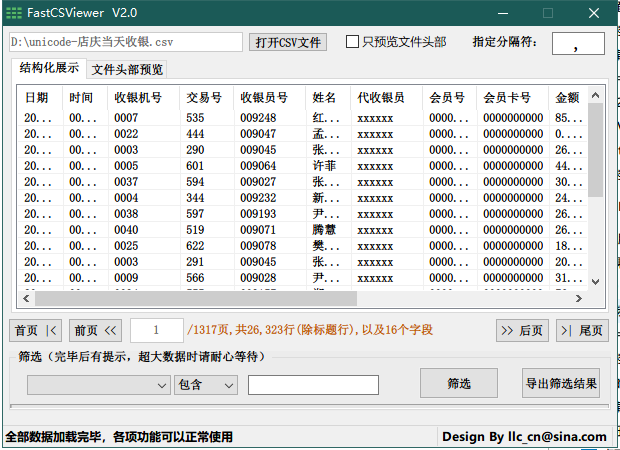Select cashier number cell 009028
This screenshot has width=620, height=450.
tap(258, 278)
